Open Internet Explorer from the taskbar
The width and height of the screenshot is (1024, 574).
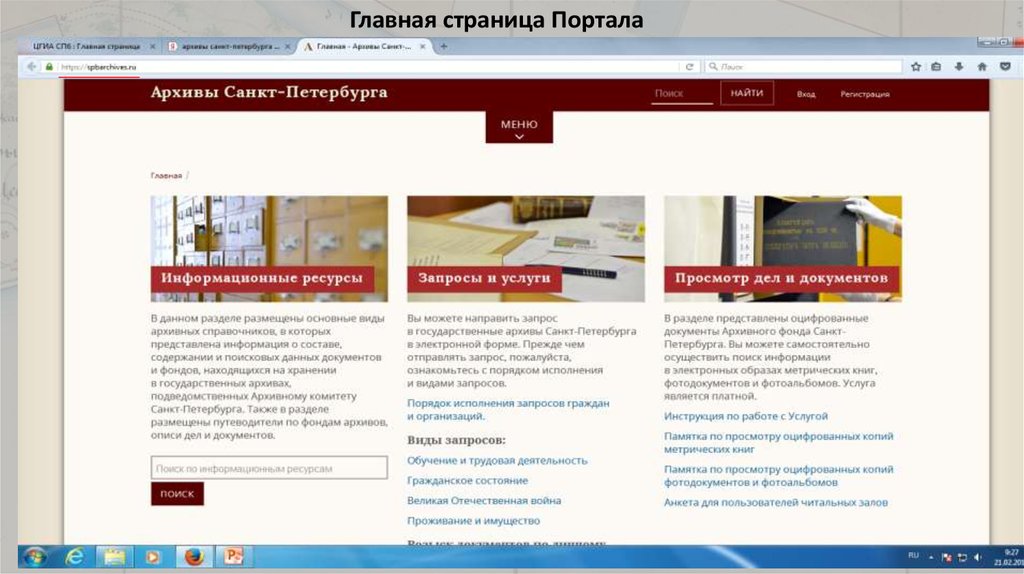tap(74, 556)
